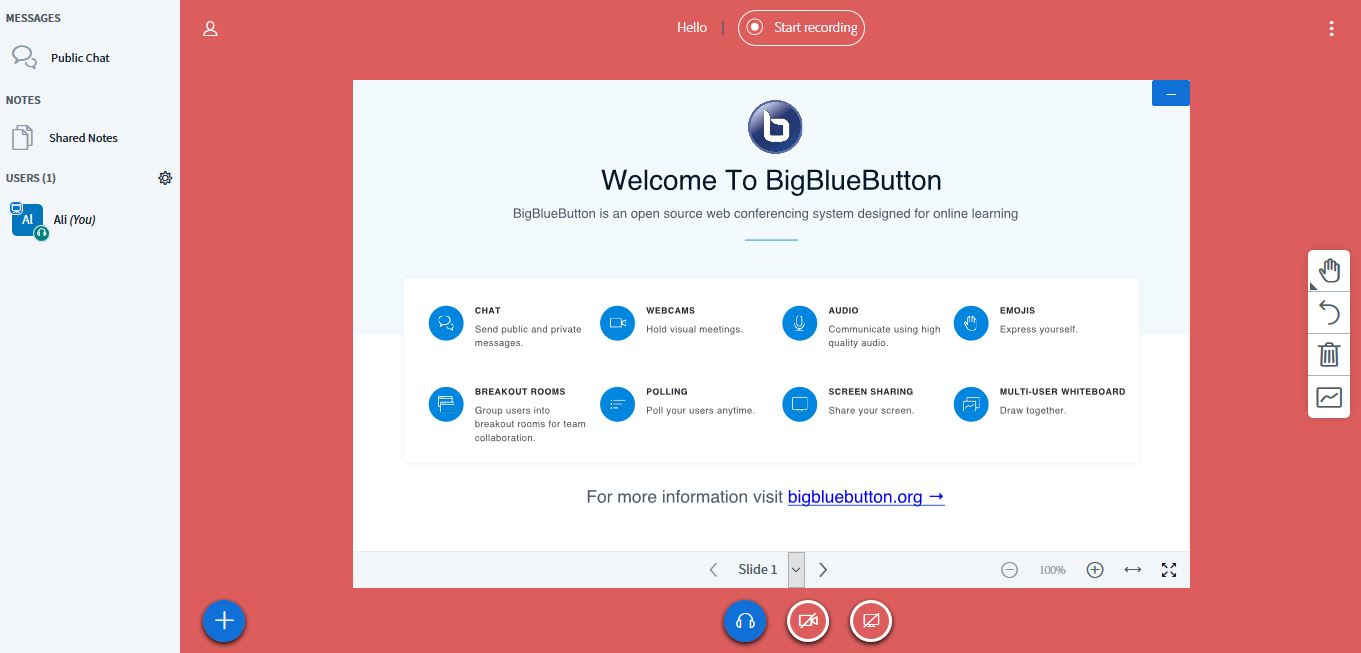Go to the next slide
The width and height of the screenshot is (1361, 653).
pyautogui.click(x=822, y=568)
